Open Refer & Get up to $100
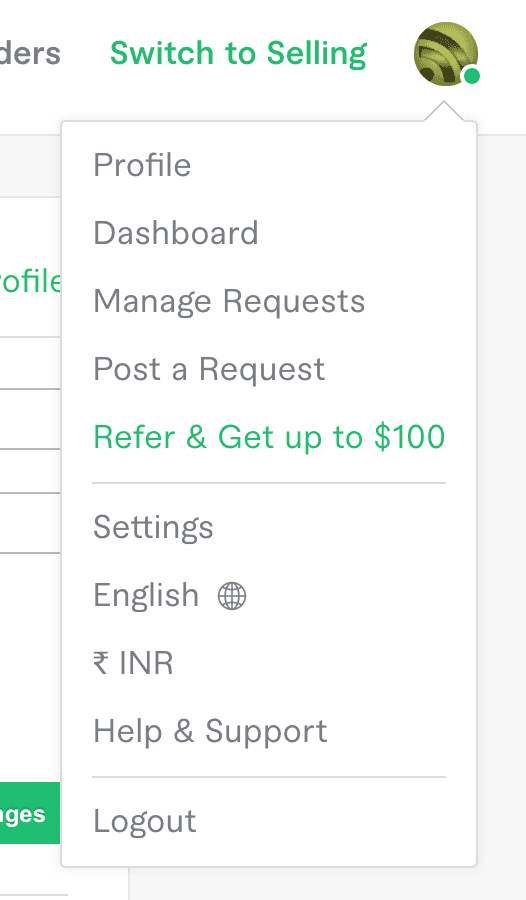The height and width of the screenshot is (900, 526). [x=269, y=437]
